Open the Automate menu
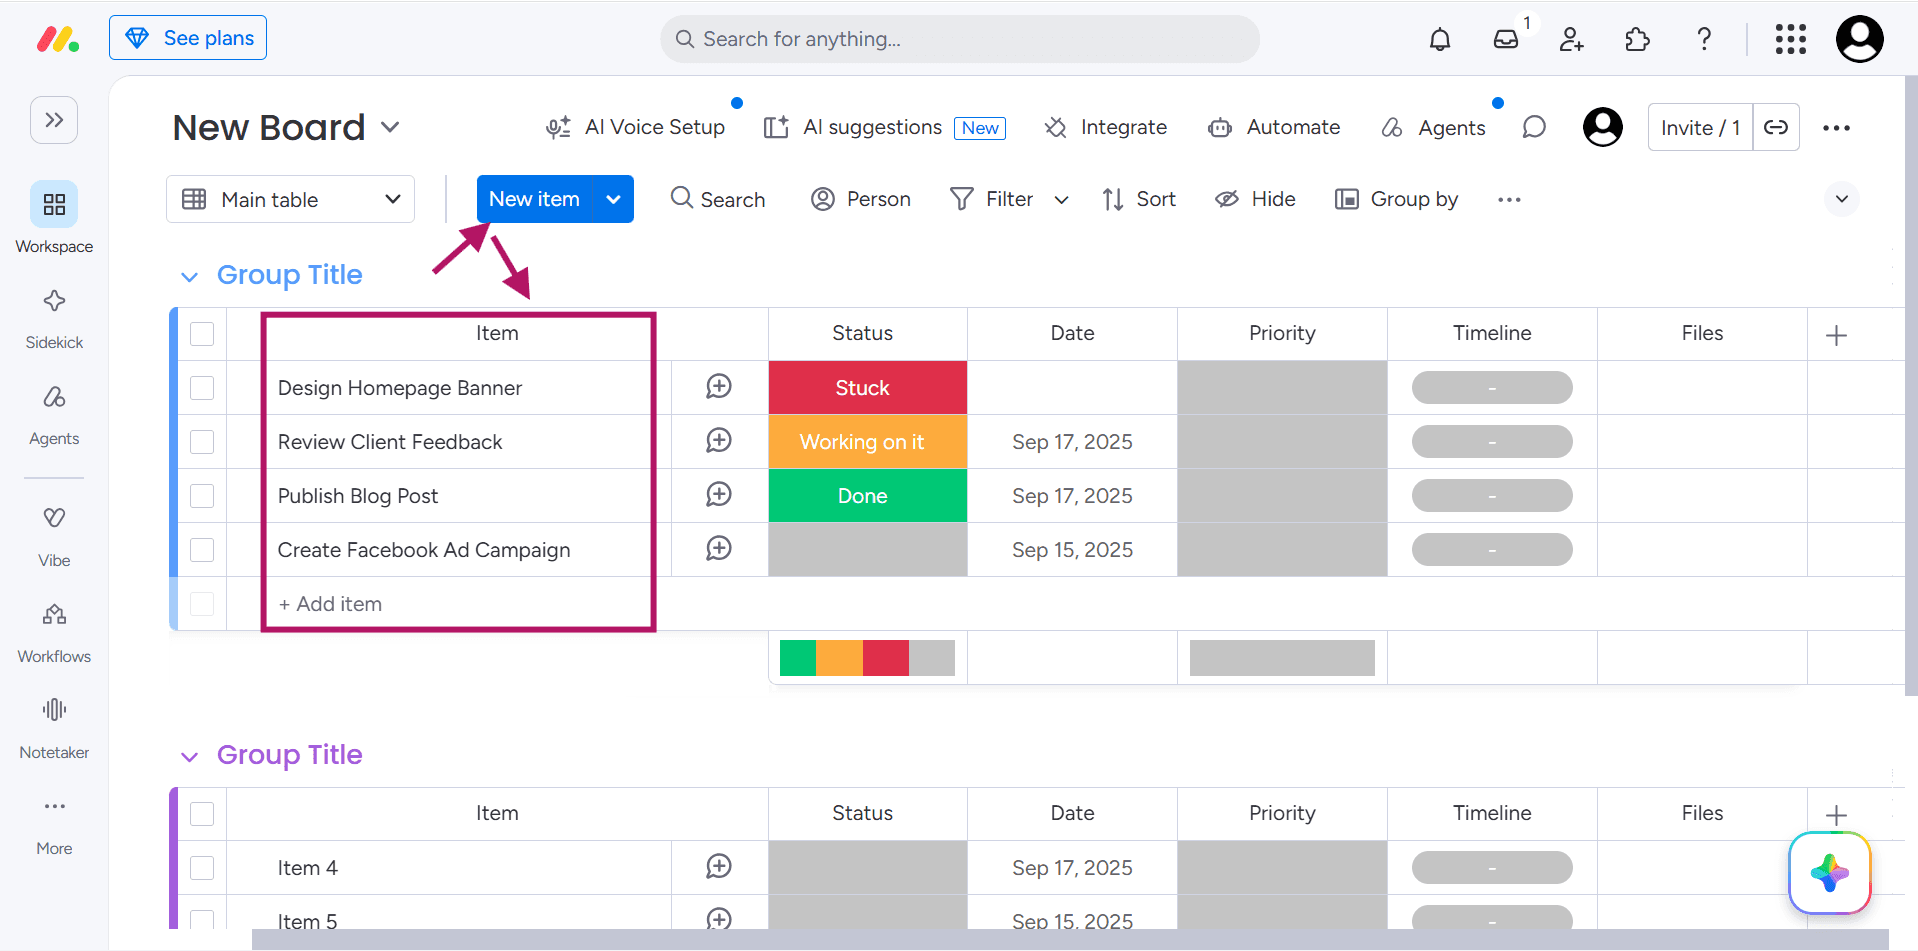 pyautogui.click(x=1274, y=127)
